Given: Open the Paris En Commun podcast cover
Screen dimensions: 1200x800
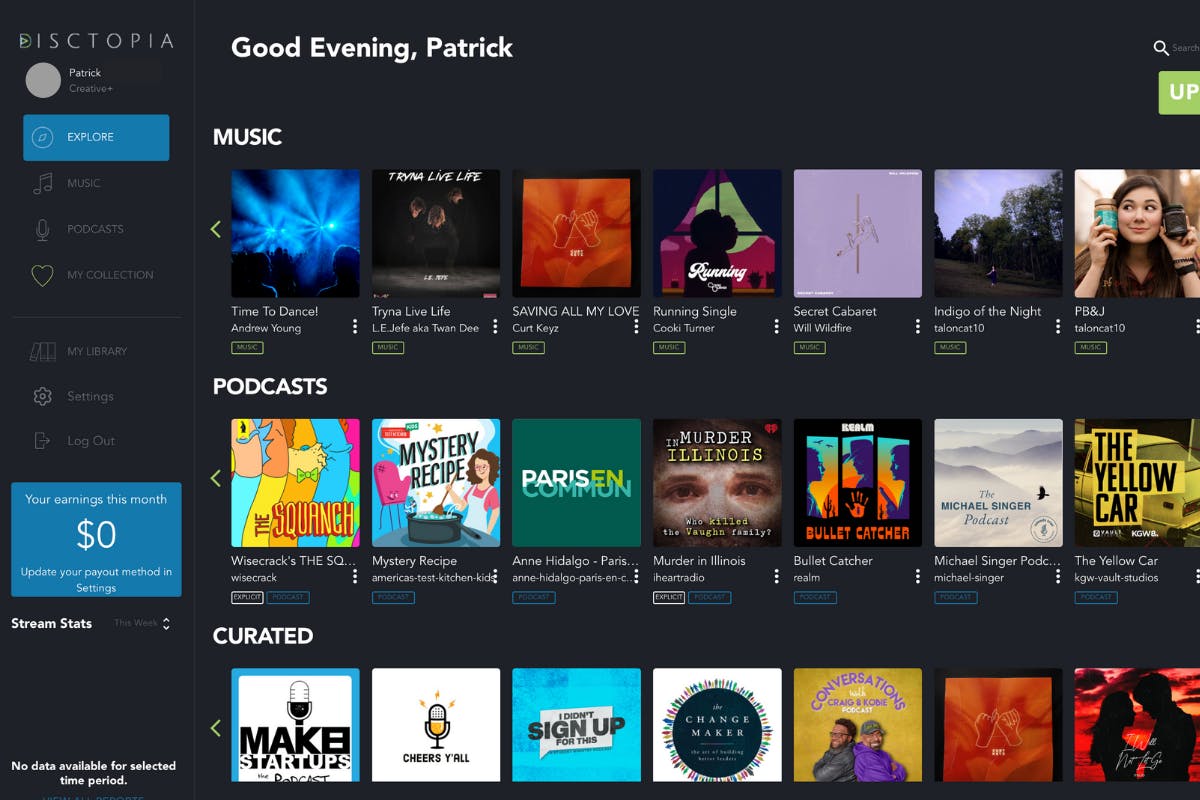Looking at the screenshot, I should [x=576, y=483].
